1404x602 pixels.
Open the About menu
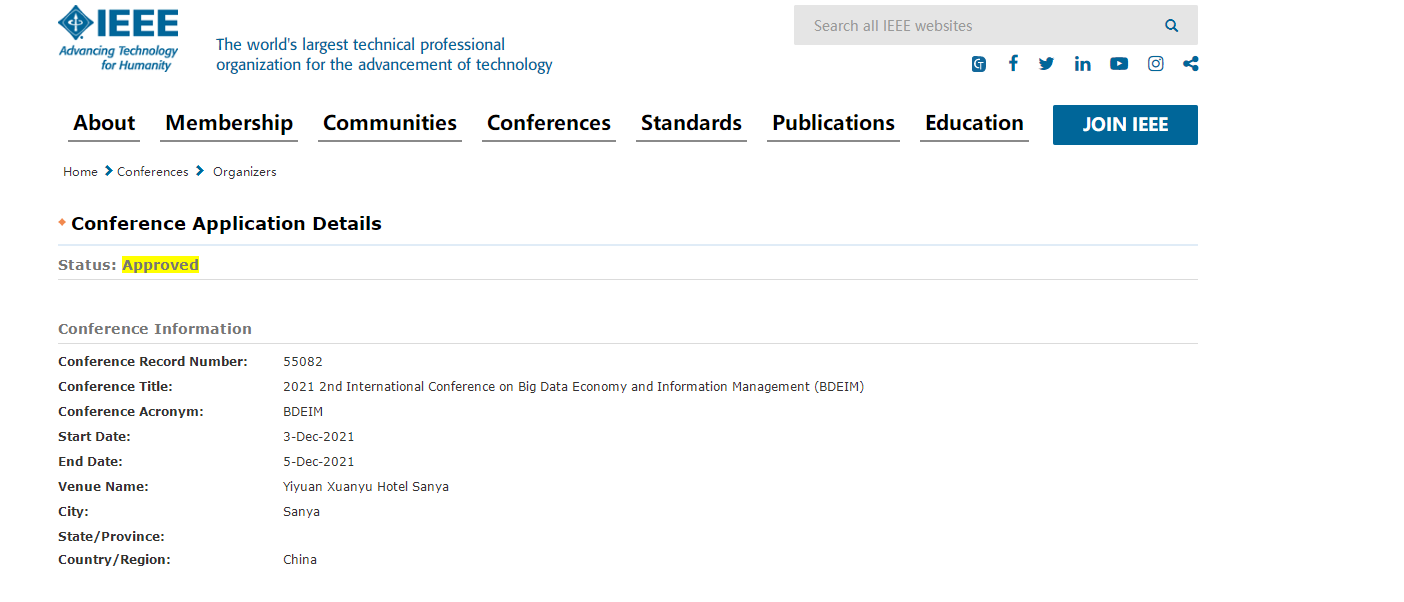point(104,123)
